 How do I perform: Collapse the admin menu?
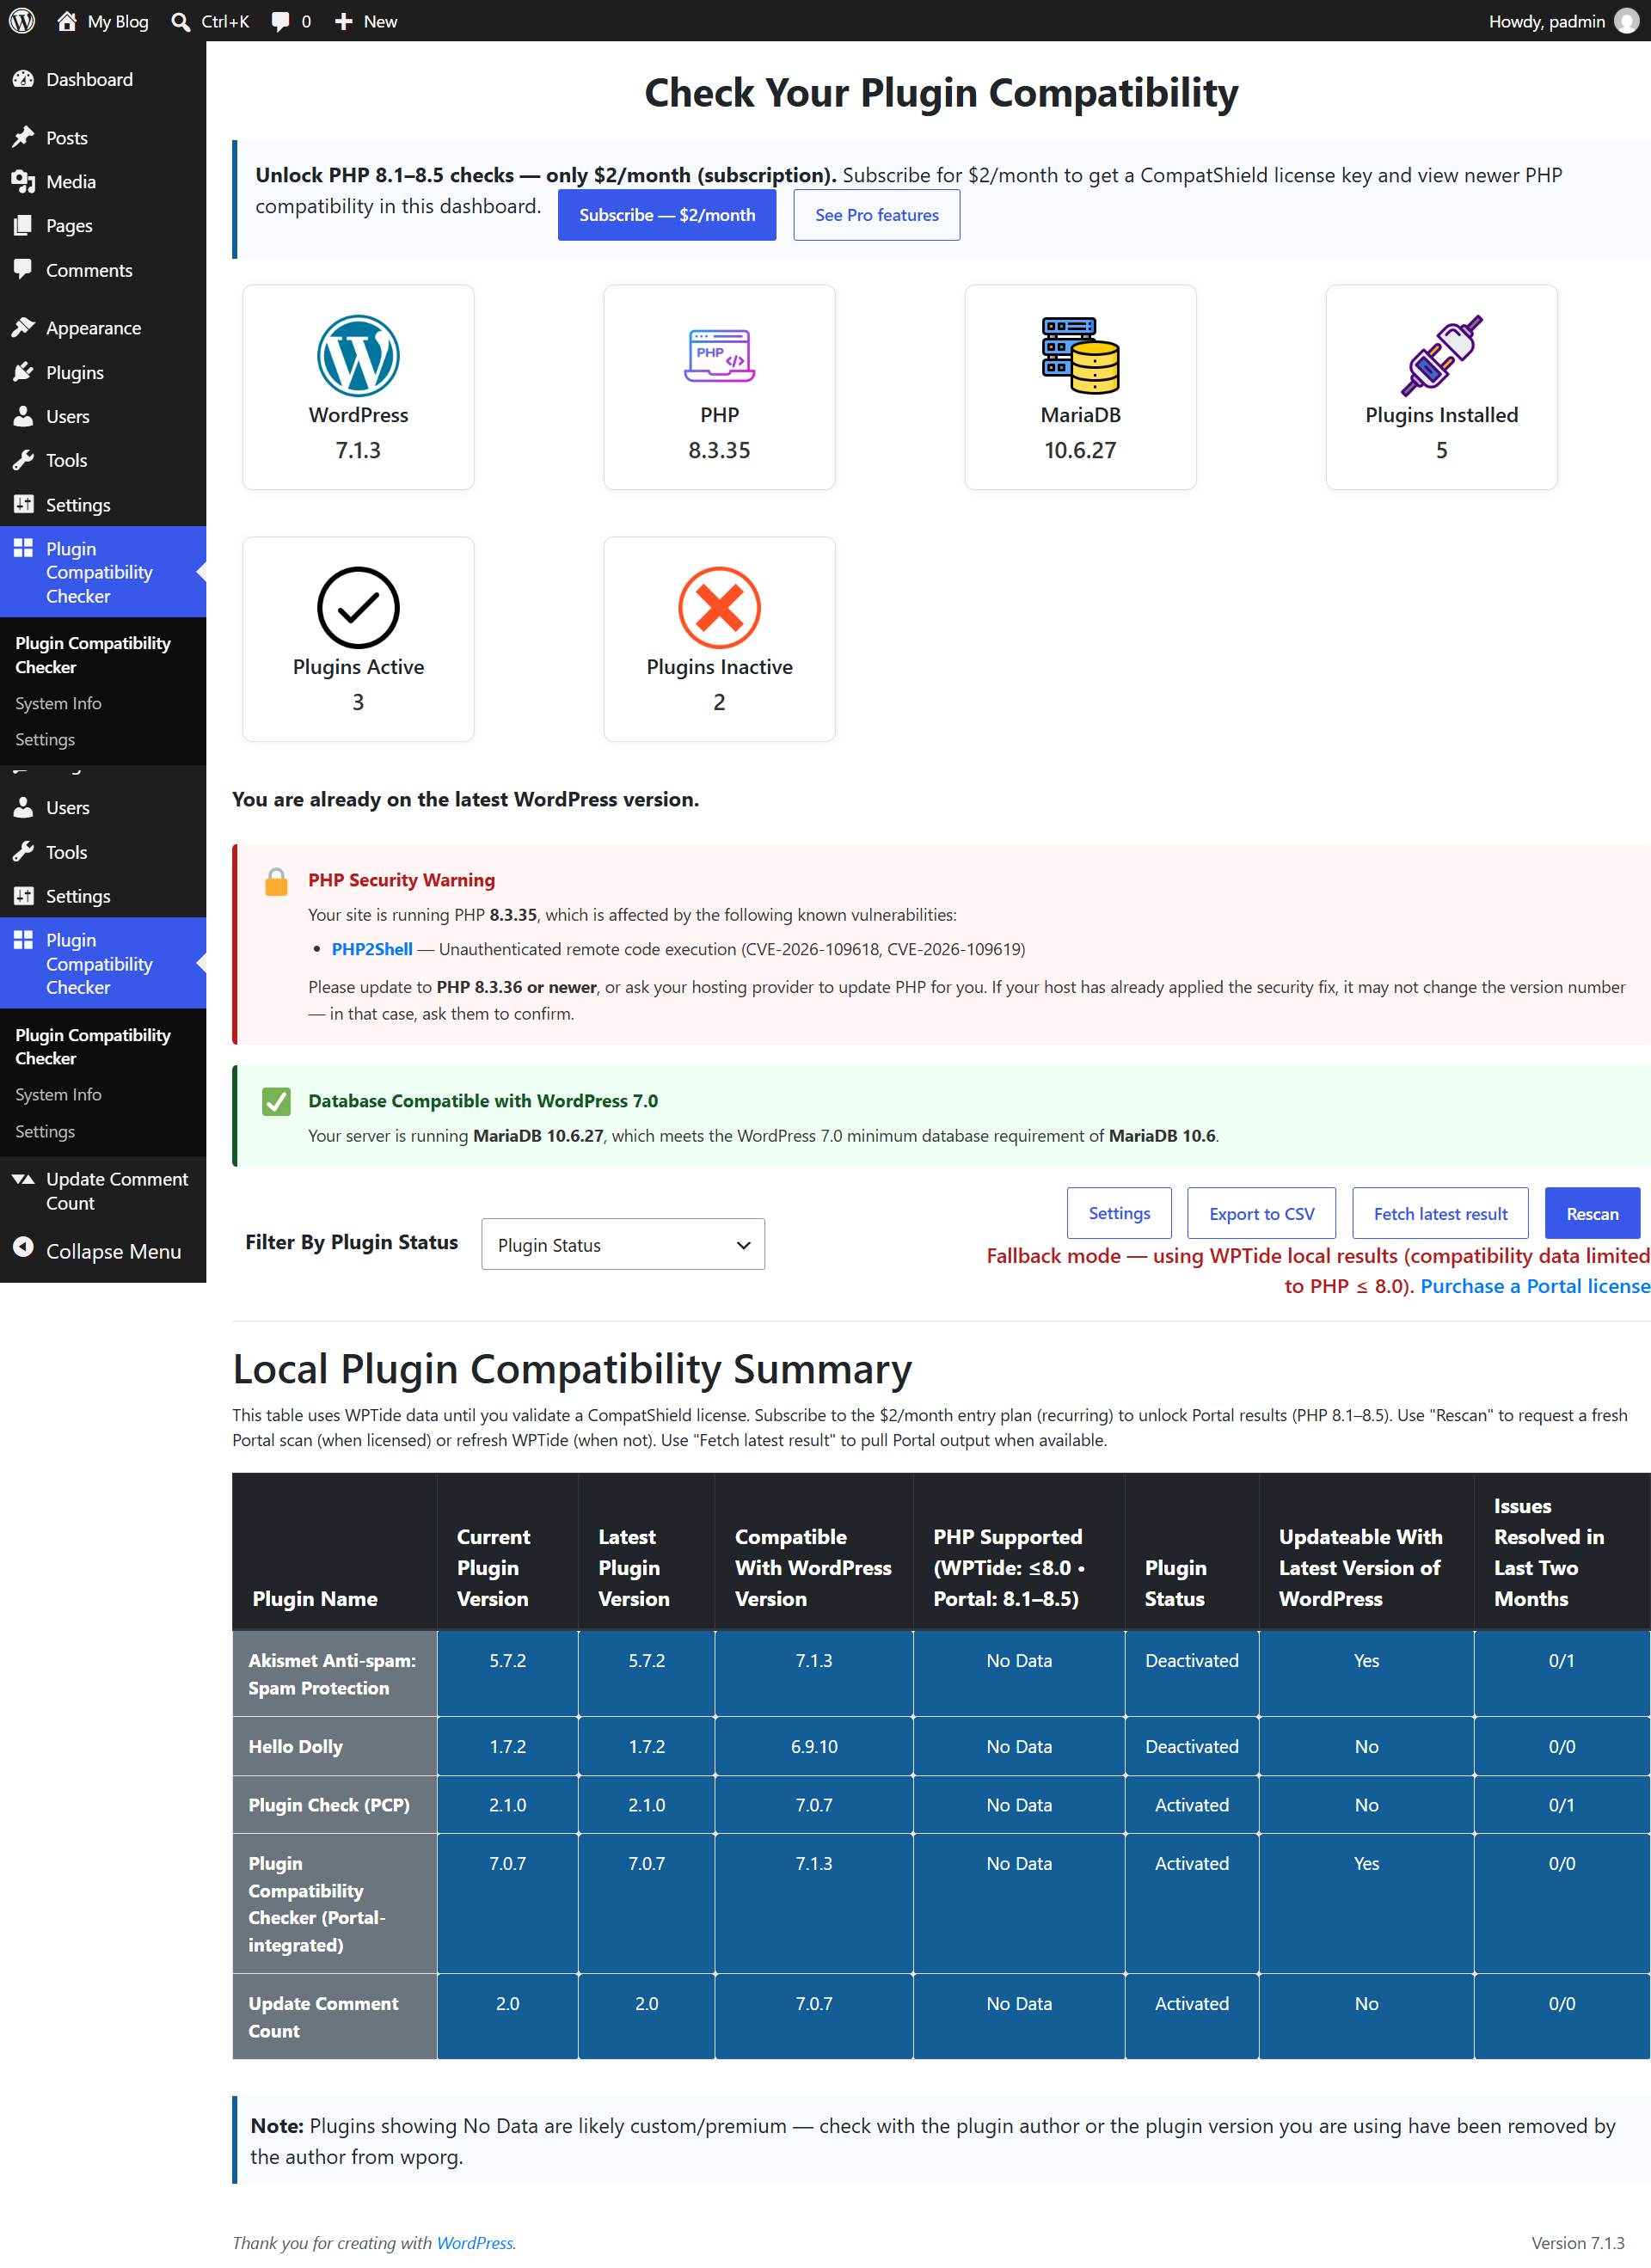(x=103, y=1251)
